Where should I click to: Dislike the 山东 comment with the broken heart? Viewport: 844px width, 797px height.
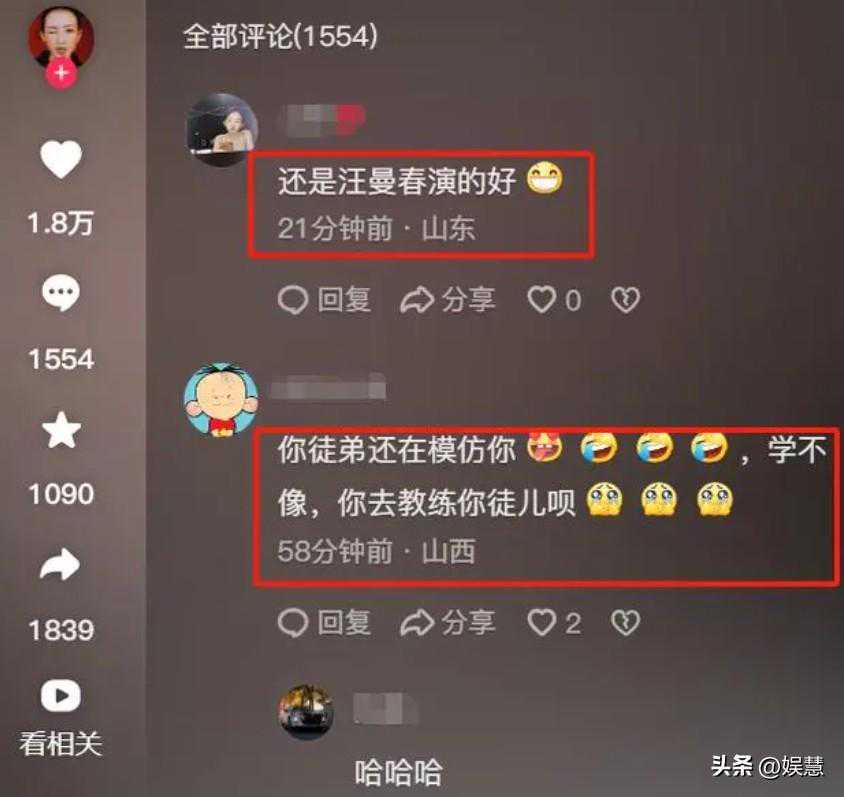pos(625,300)
